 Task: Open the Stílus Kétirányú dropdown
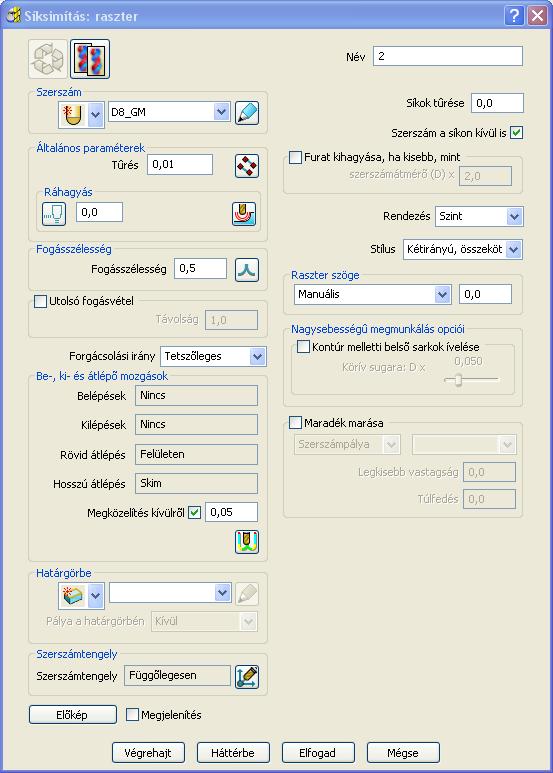coord(463,249)
